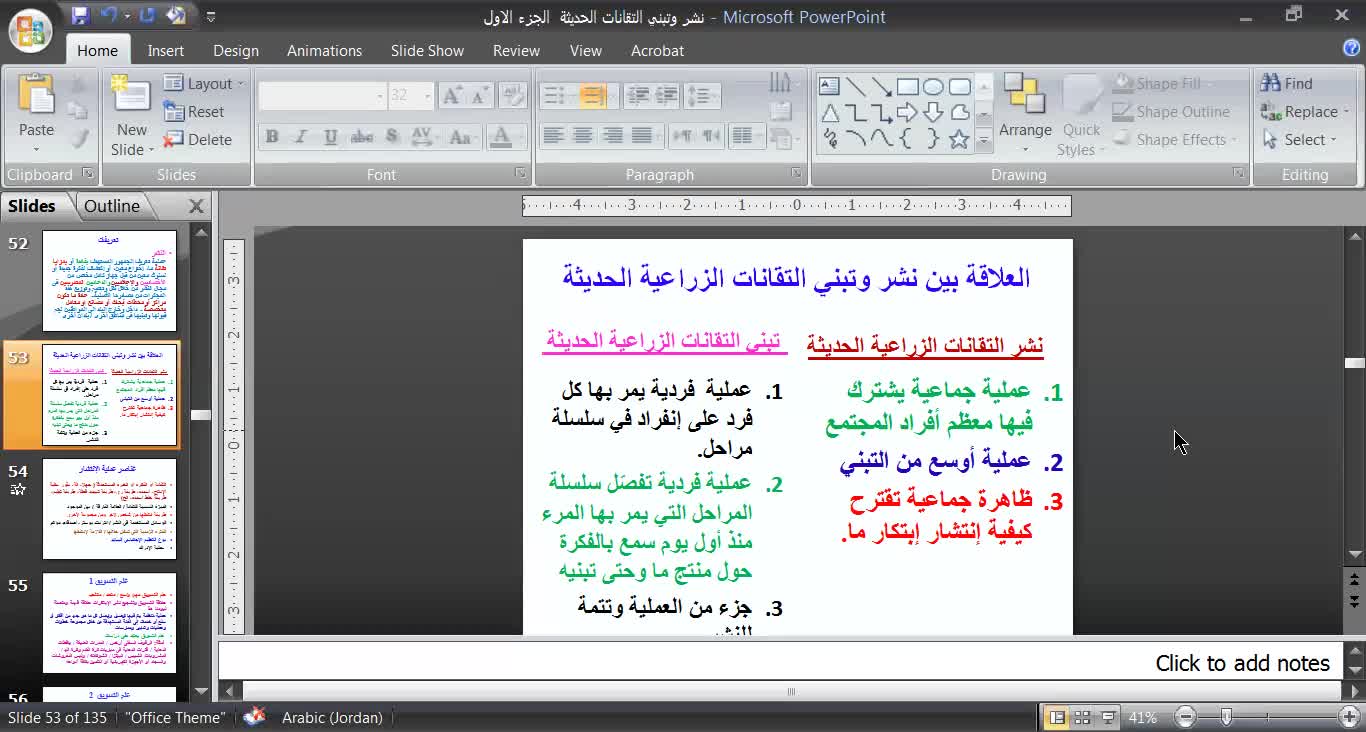Toggle Bold formatting
1366x732 pixels.
[x=271, y=137]
